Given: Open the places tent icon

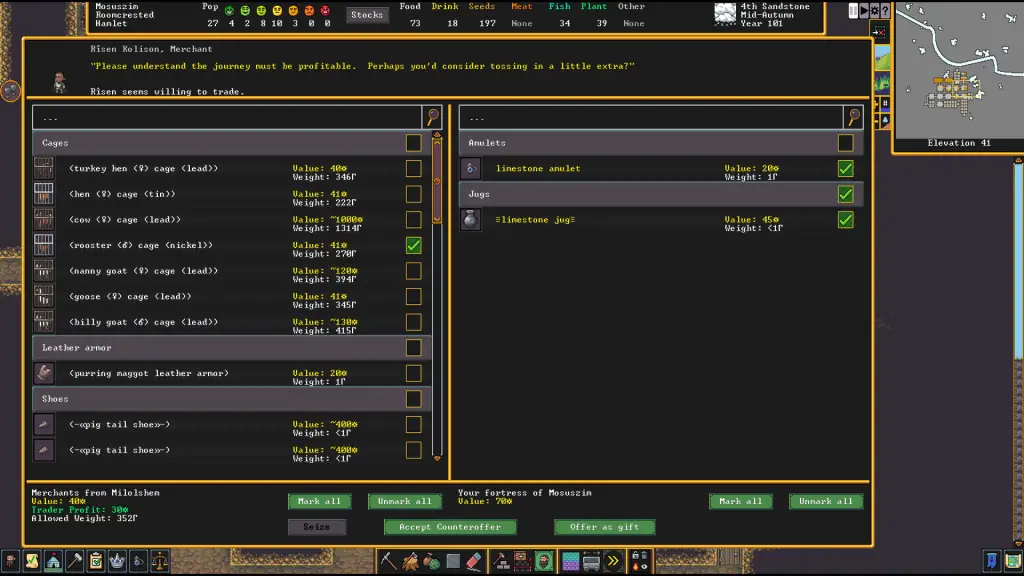Looking at the screenshot, I should click(54, 561).
